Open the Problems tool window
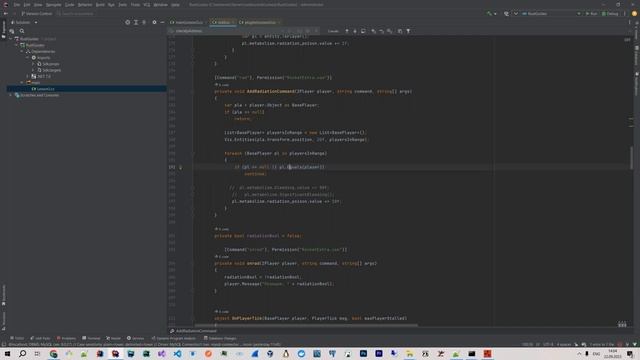This screenshot has width=640, height=360. point(67,338)
